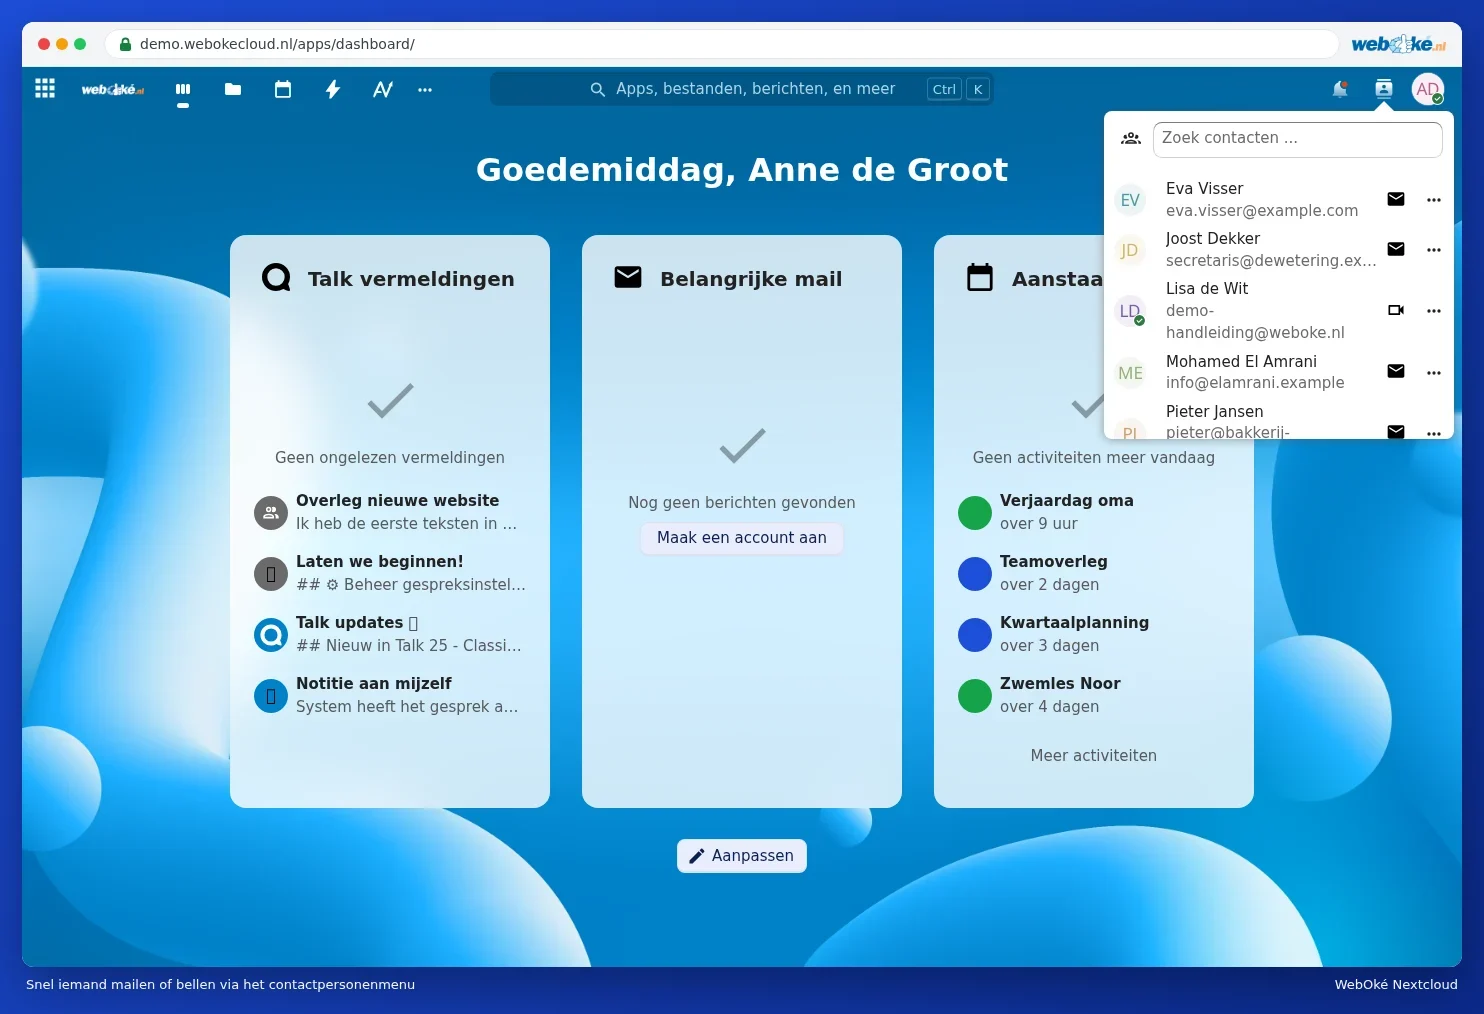
Task: Click the unified search bar
Action: click(742, 89)
